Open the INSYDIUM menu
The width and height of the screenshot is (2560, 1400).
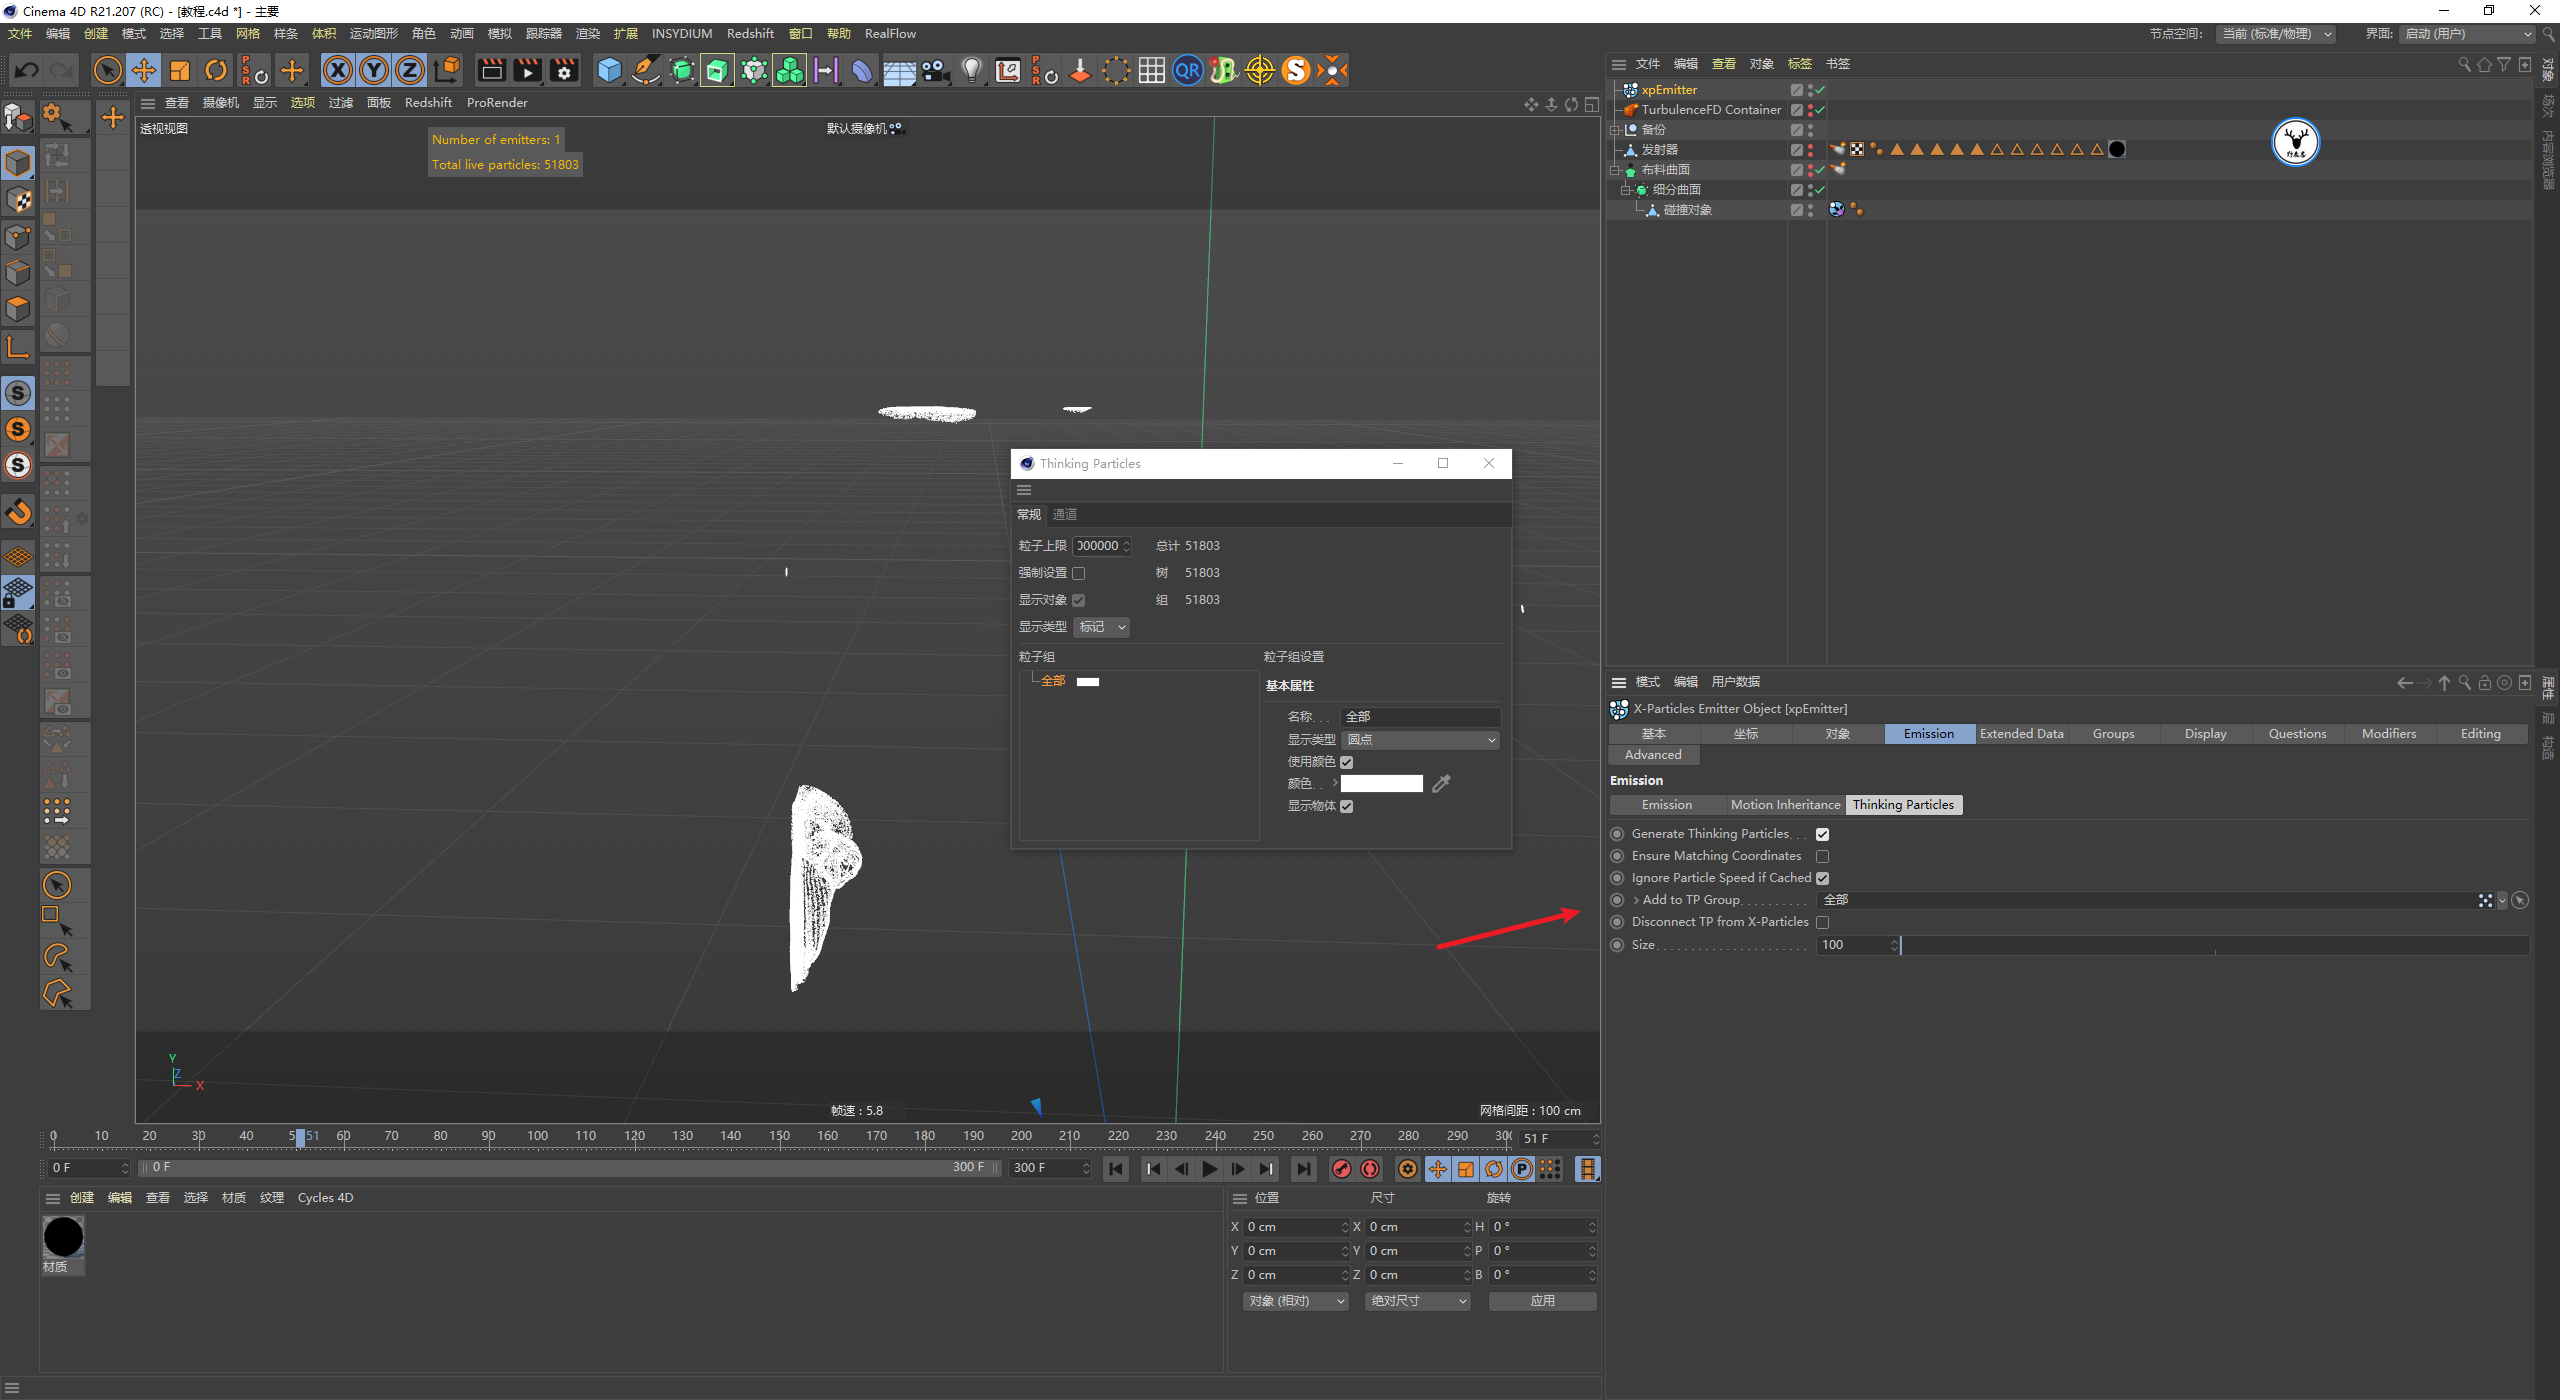[x=681, y=33]
